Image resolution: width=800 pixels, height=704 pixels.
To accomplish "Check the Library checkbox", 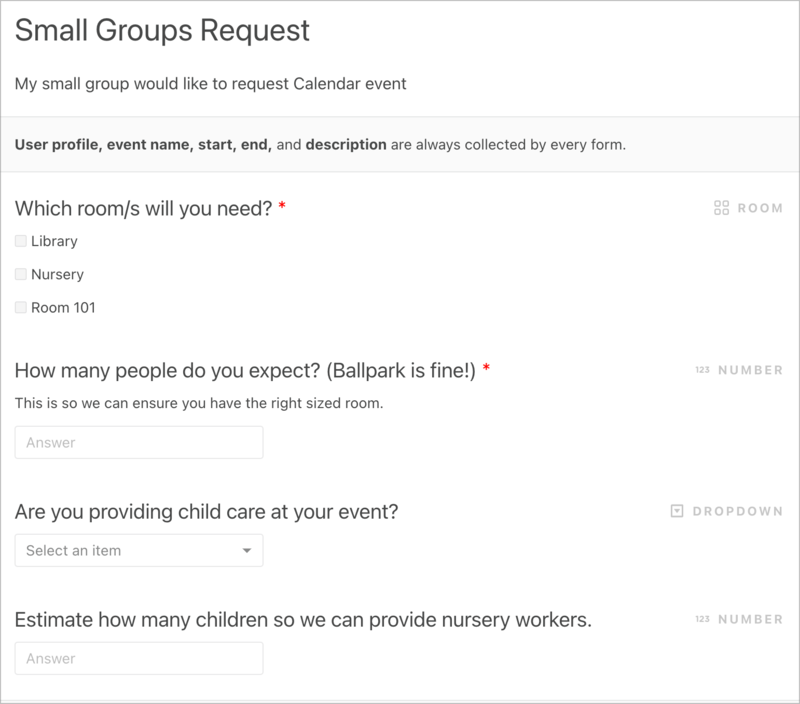I will [x=20, y=240].
